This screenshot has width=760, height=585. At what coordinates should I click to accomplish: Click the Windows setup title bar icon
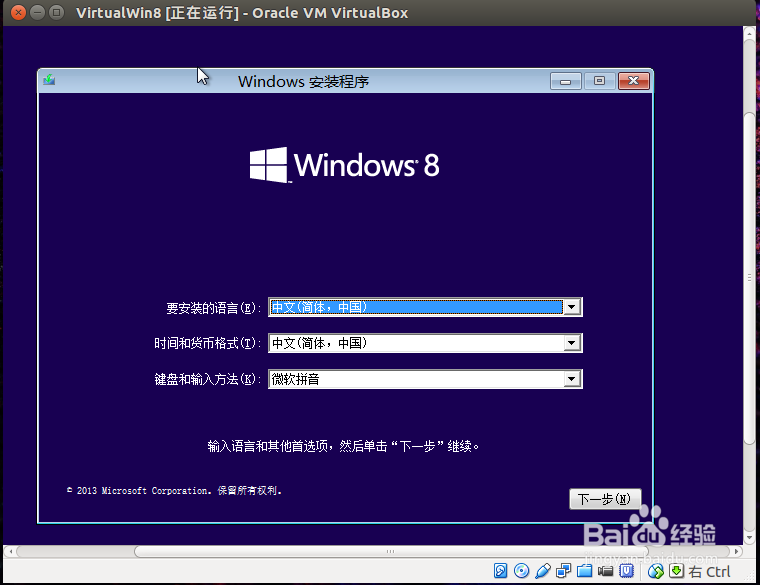pyautogui.click(x=49, y=80)
